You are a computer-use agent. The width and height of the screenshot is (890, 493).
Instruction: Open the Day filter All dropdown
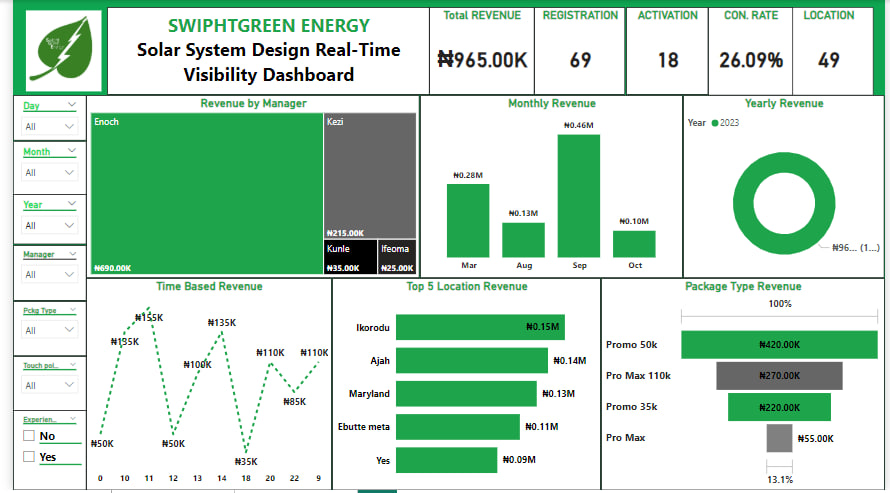point(49,127)
